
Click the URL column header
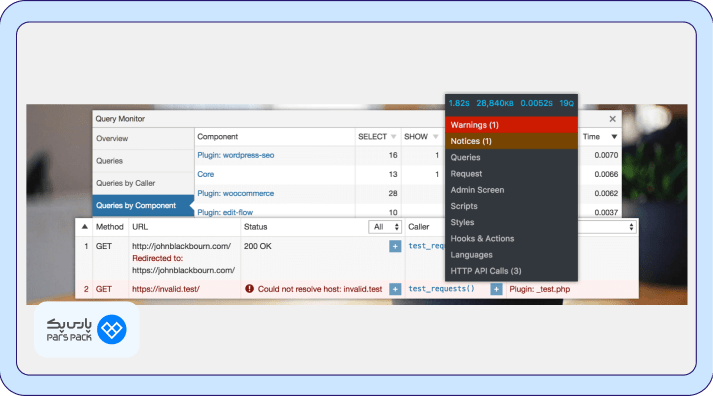pos(140,227)
